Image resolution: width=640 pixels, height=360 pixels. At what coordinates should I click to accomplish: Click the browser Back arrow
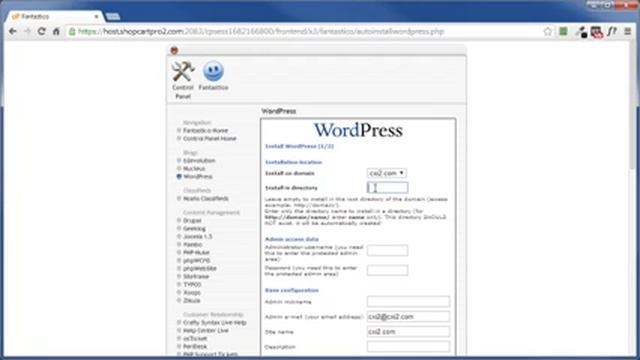click(x=13, y=31)
